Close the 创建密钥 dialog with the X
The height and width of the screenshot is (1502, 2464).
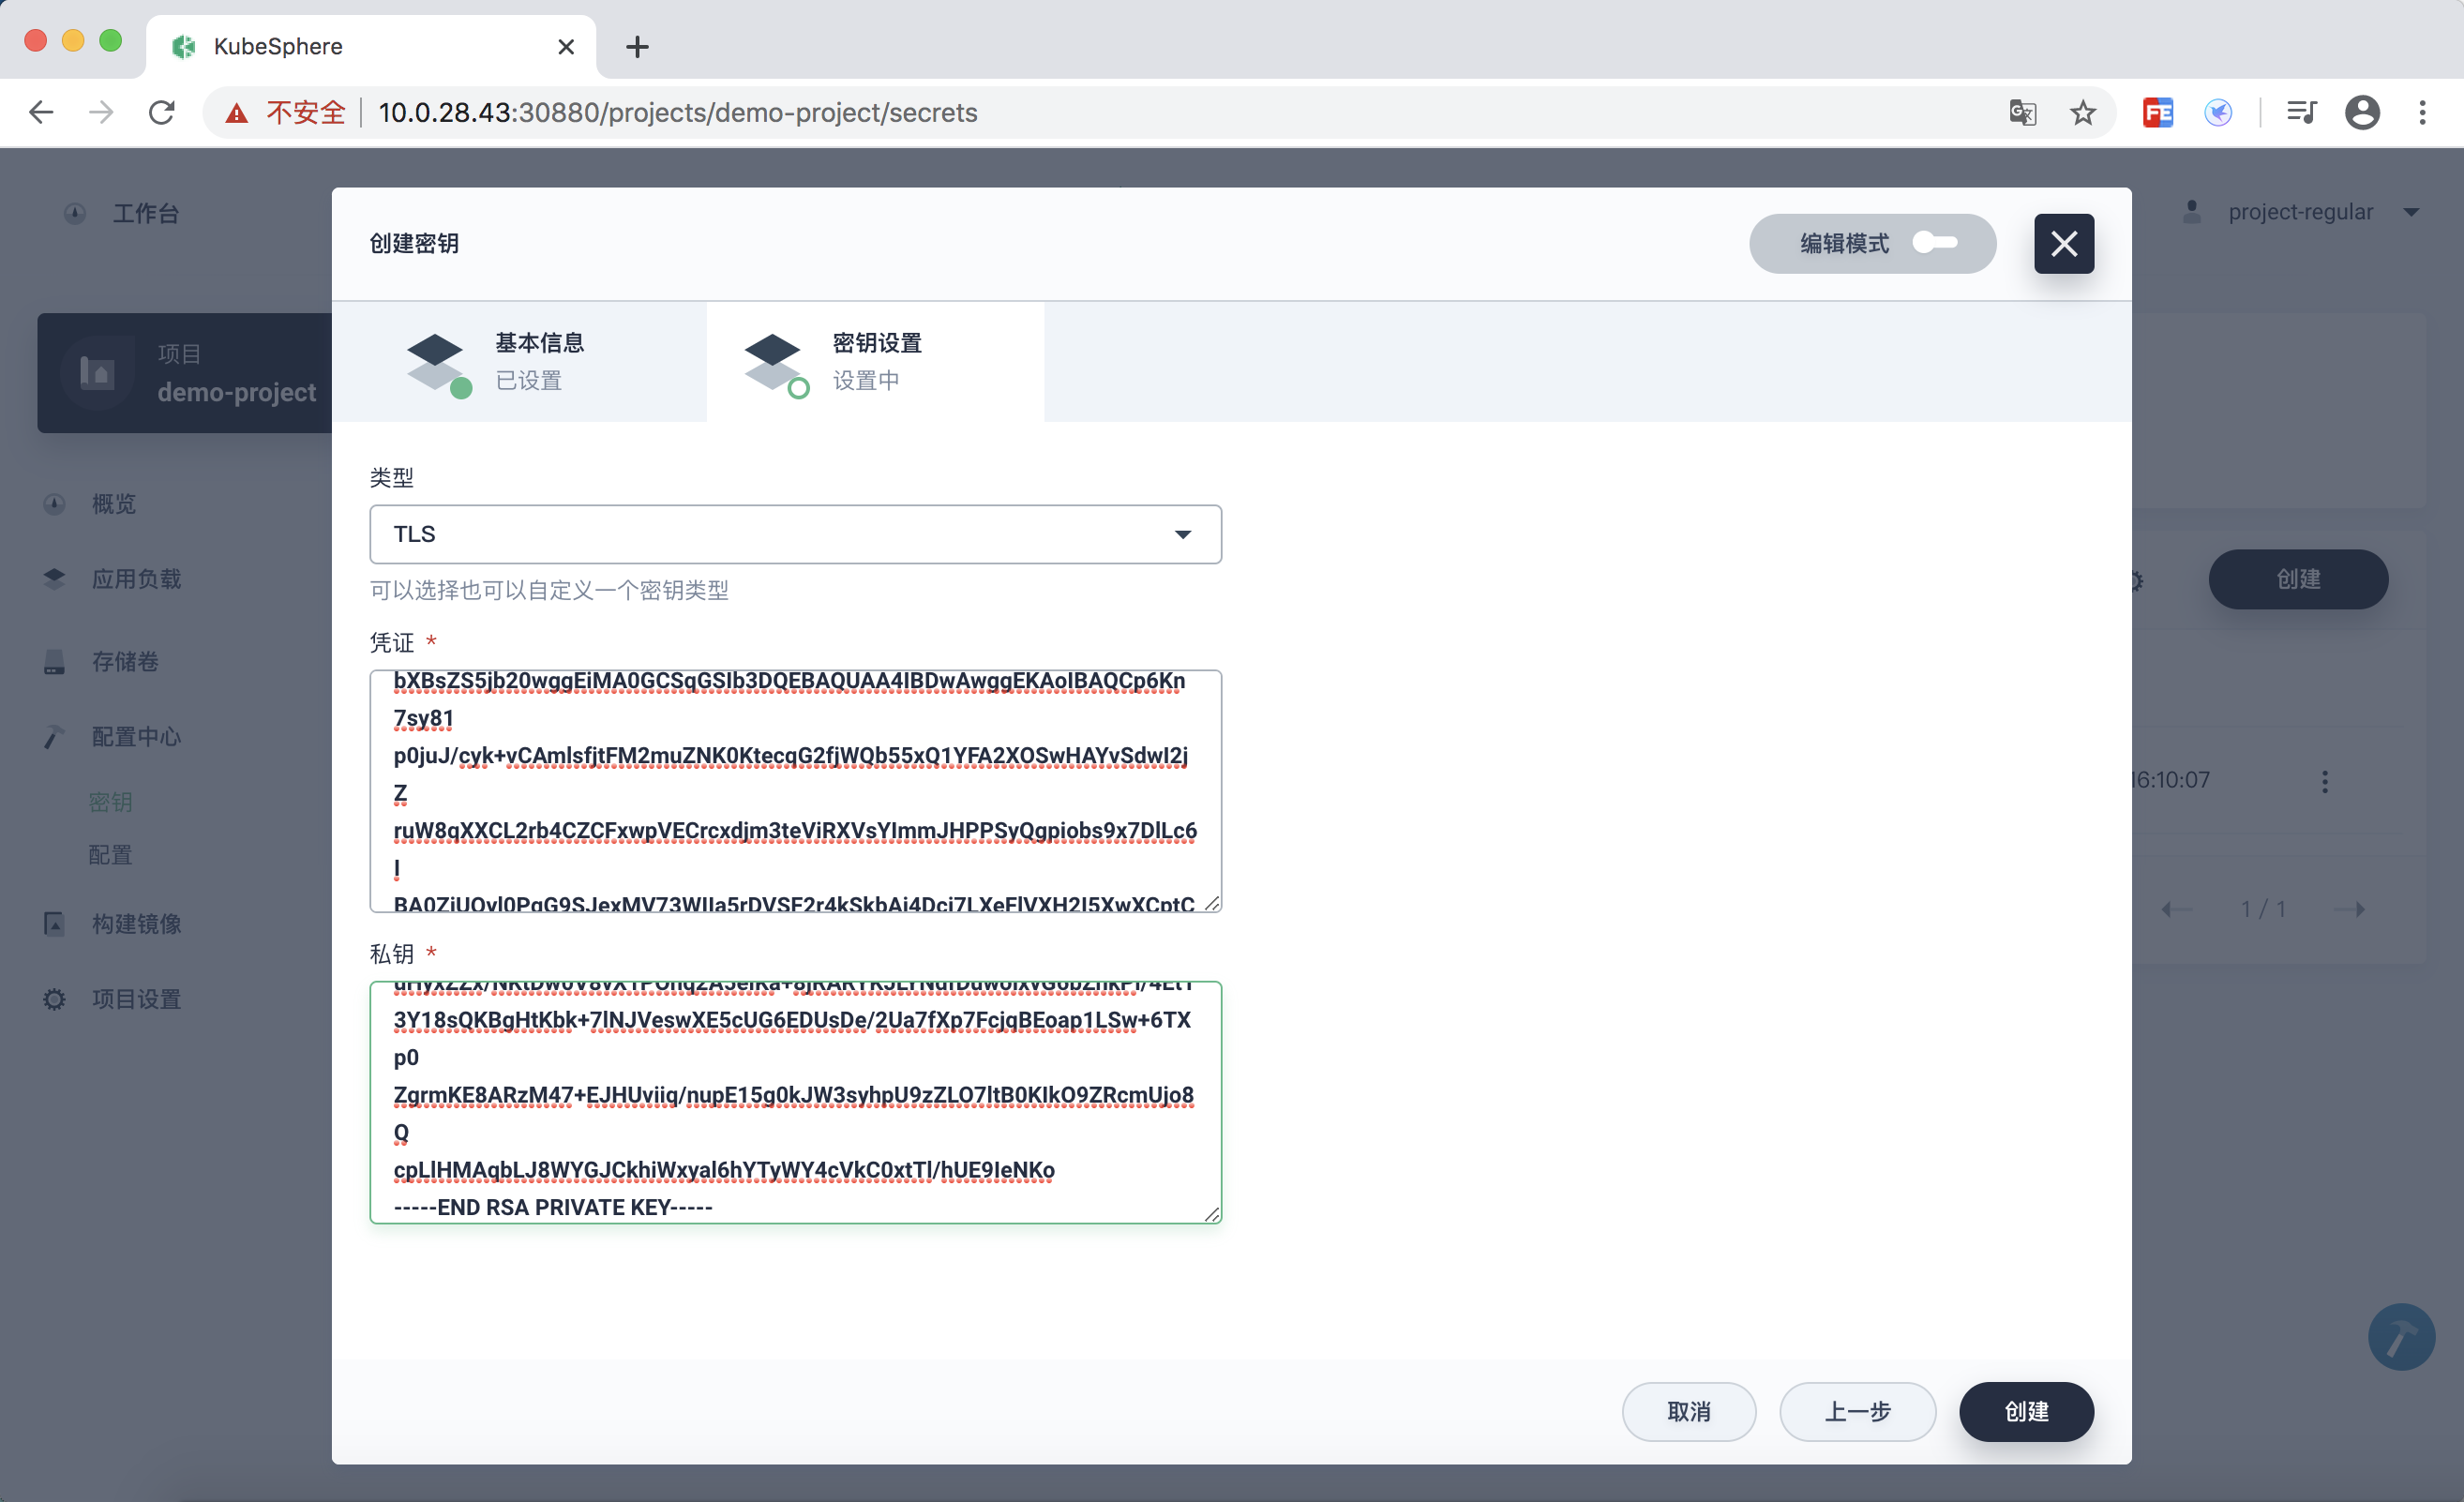click(x=2063, y=243)
